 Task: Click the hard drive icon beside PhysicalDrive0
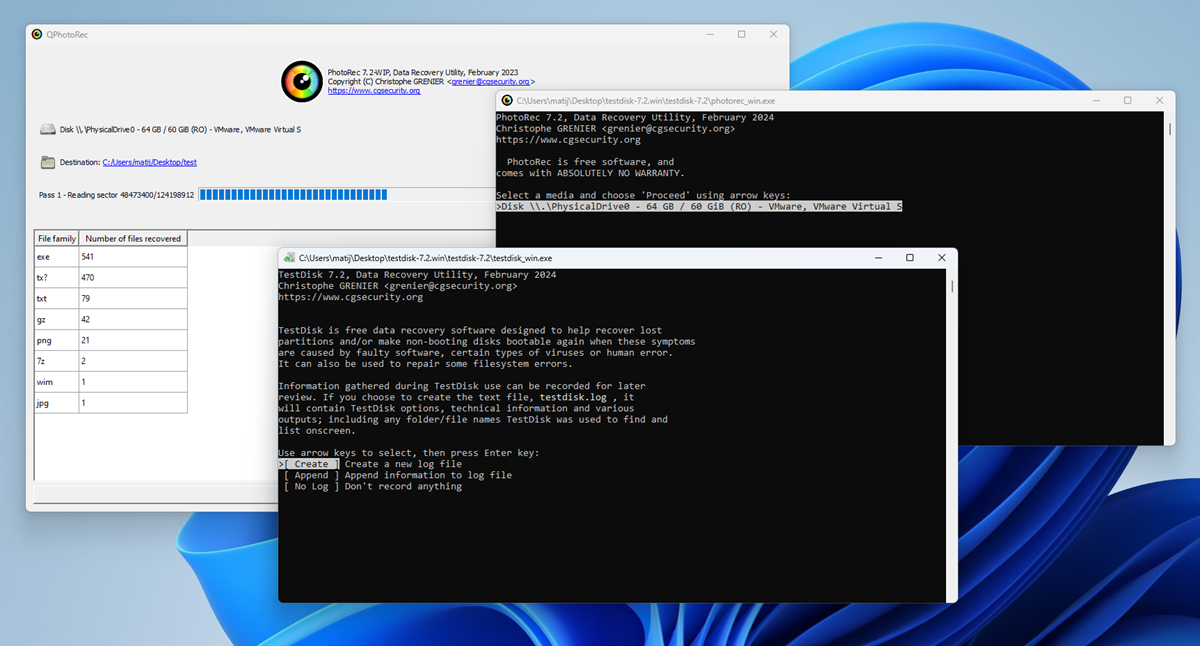point(47,130)
